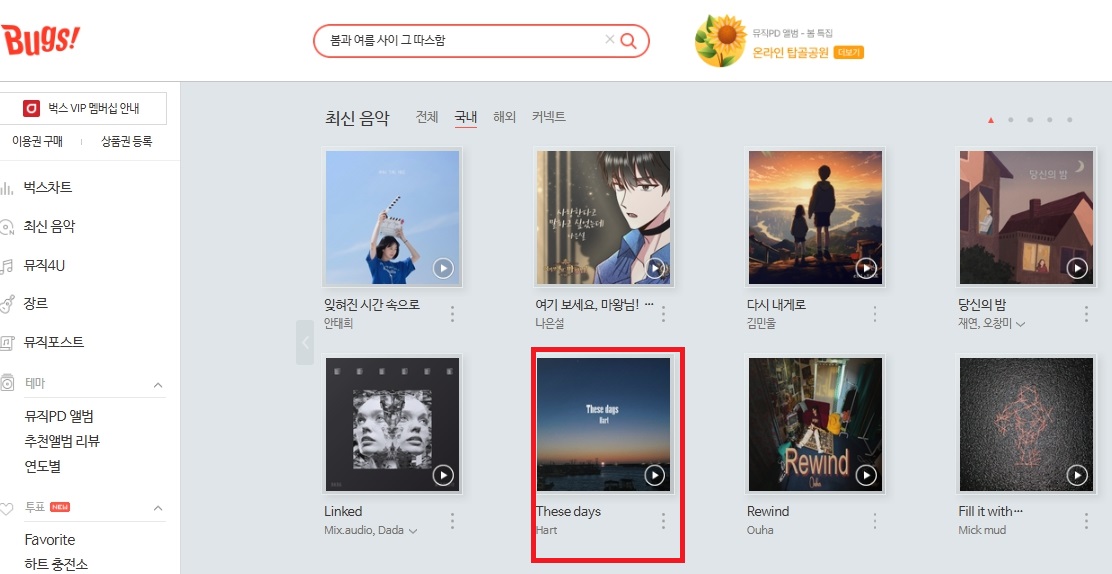1112x574 pixels.
Task: Play the Rewind album by Ouha
Action: 866,475
